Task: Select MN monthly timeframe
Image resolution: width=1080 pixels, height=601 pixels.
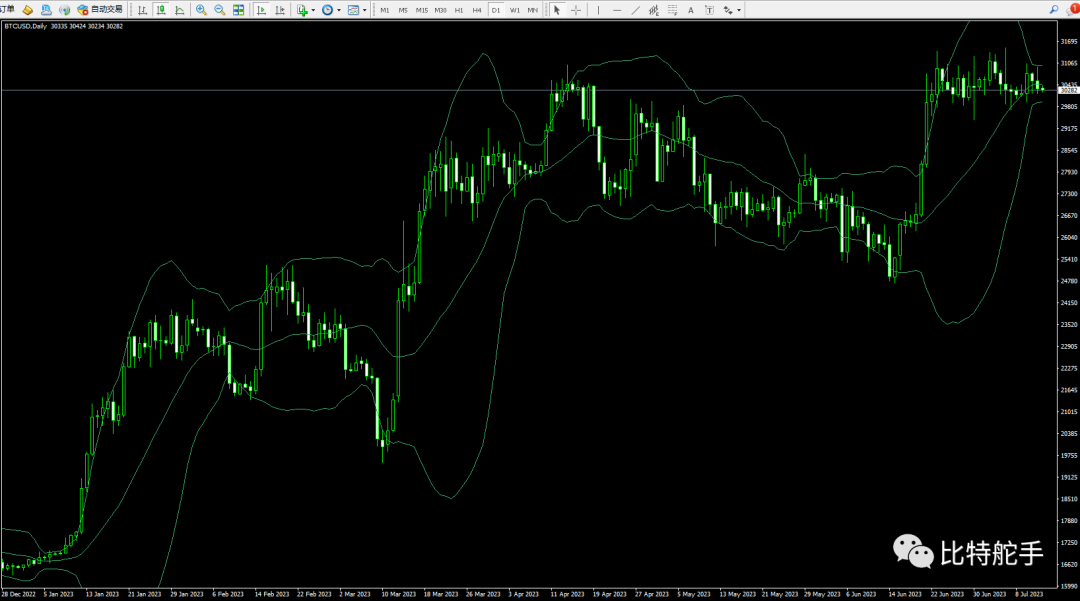Action: 532,10
